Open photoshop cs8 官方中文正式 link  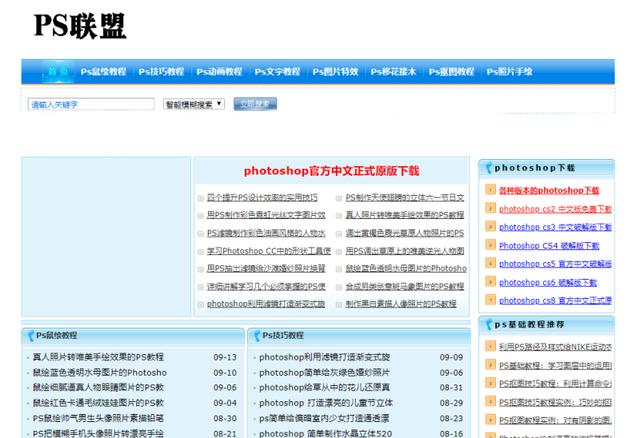tap(555, 301)
